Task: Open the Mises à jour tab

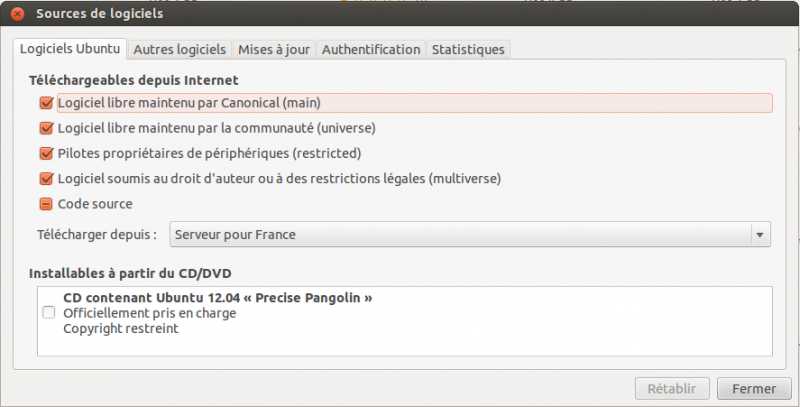Action: point(273,49)
